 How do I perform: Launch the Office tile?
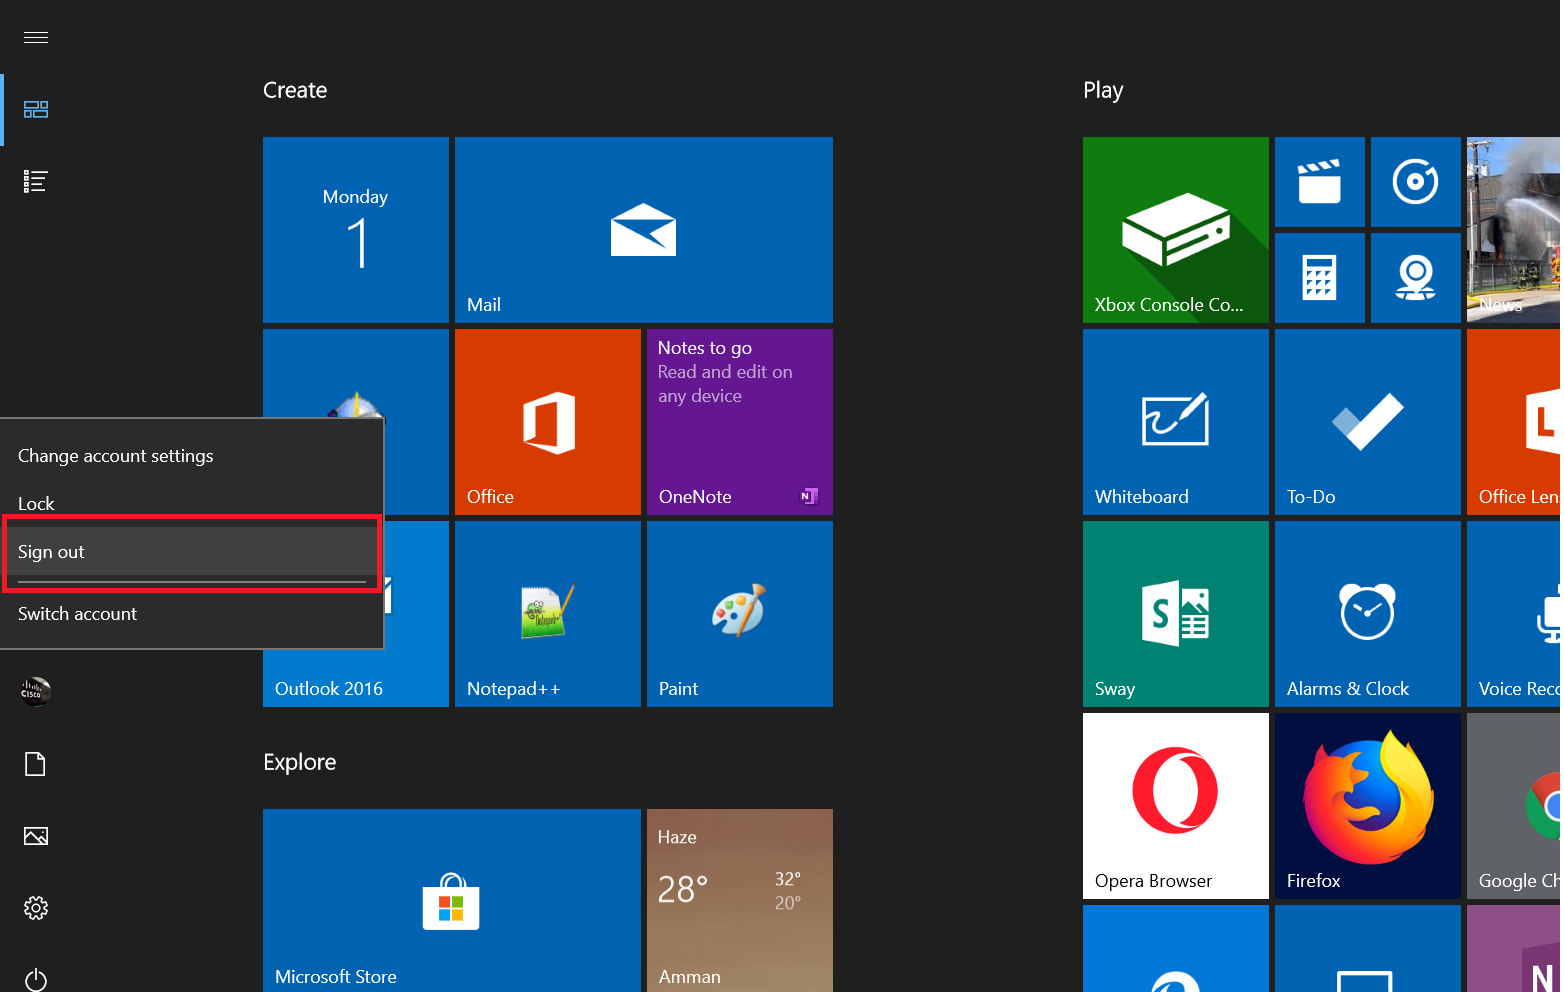[x=548, y=422]
